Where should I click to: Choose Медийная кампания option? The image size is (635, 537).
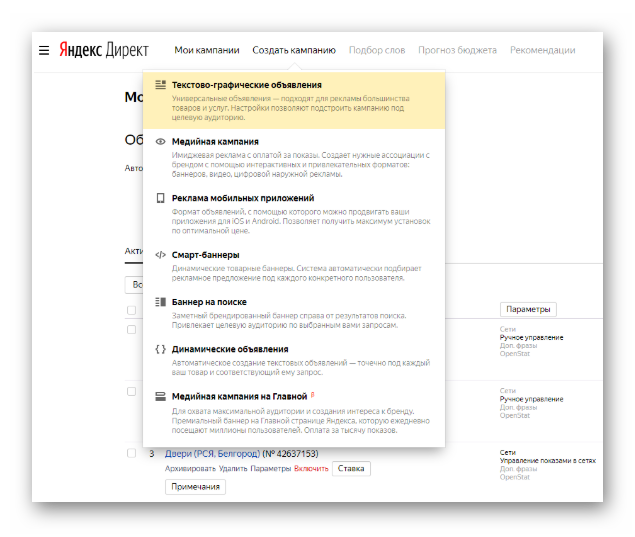[294, 158]
